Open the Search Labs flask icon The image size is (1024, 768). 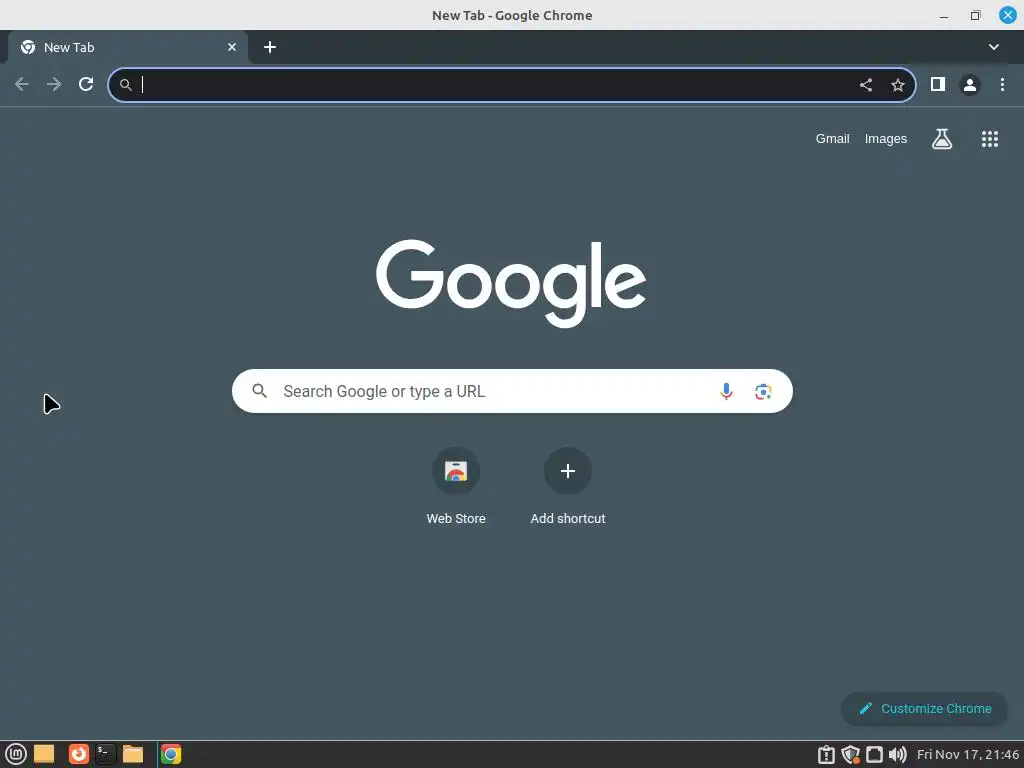pos(942,138)
